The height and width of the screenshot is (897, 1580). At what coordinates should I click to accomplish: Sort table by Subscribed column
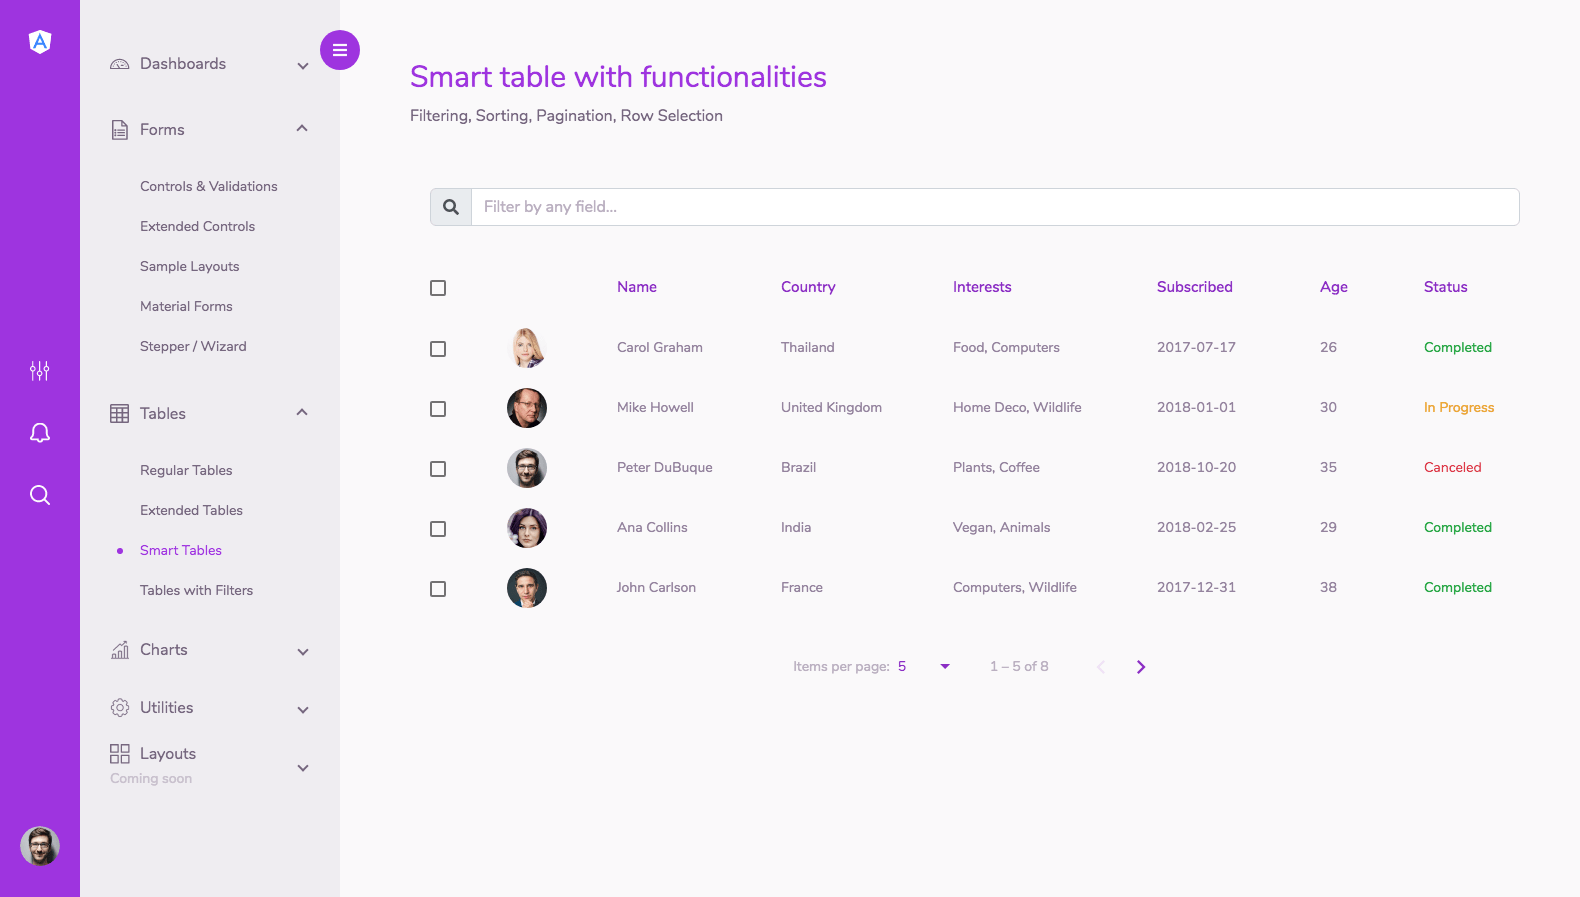[1195, 287]
